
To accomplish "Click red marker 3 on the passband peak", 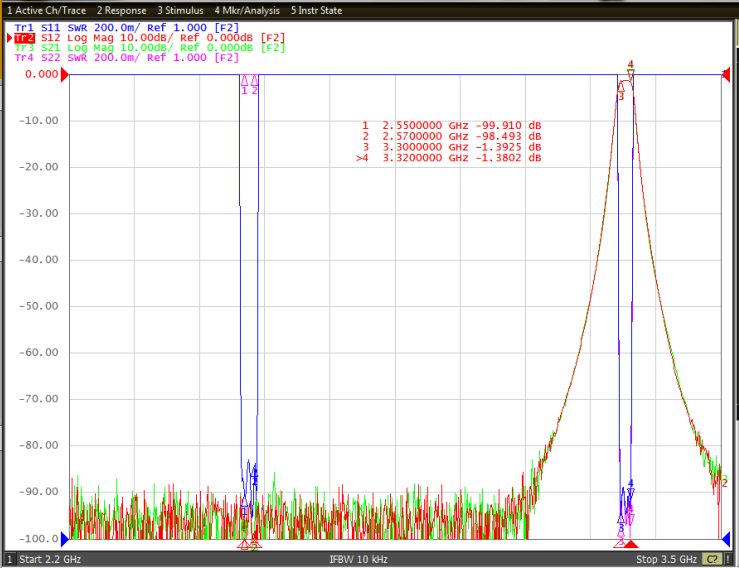I will (x=621, y=89).
